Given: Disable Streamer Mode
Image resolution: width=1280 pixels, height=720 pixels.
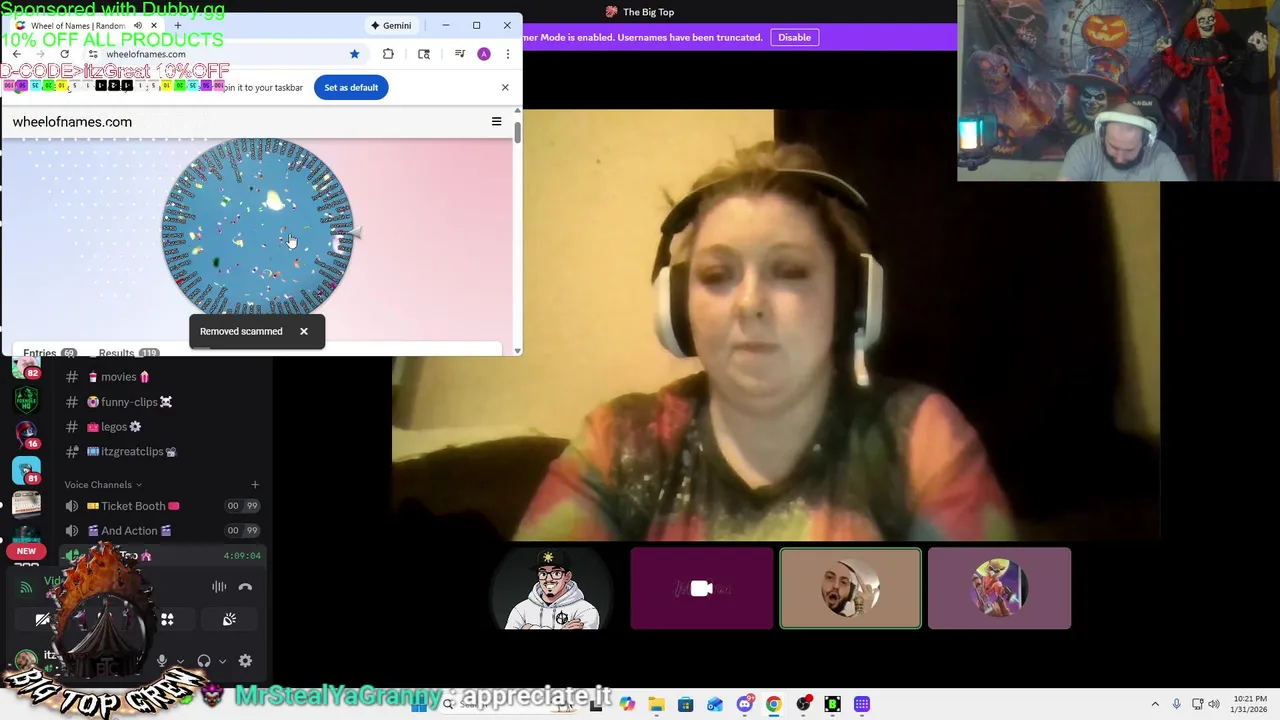Looking at the screenshot, I should [x=794, y=37].
